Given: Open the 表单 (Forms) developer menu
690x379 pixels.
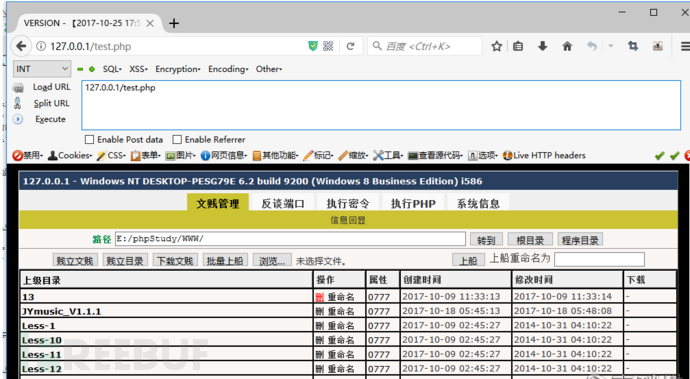Looking at the screenshot, I should 146,155.
